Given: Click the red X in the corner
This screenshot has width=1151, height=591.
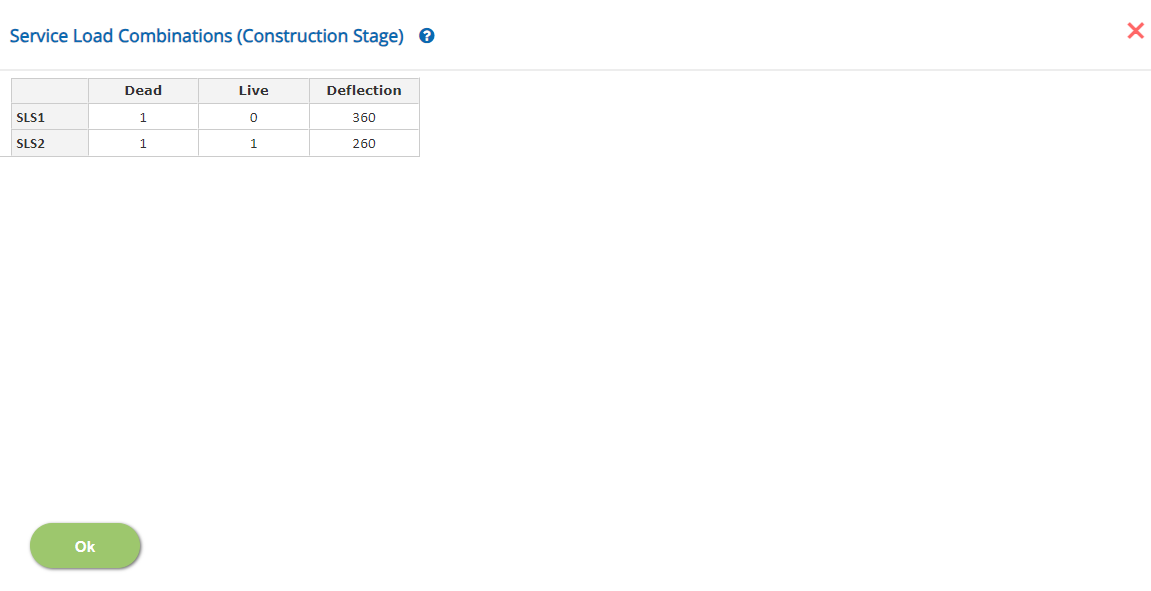Looking at the screenshot, I should click(x=1135, y=30).
